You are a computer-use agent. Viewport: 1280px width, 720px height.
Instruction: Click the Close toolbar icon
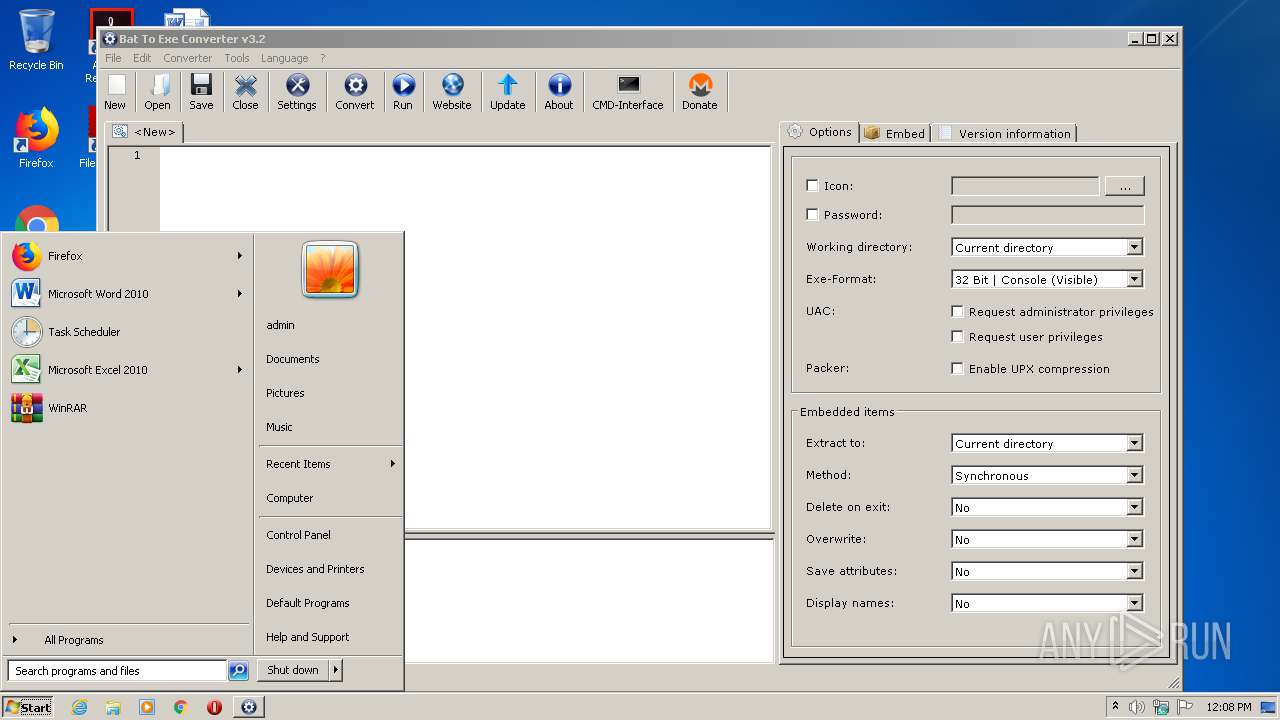click(x=245, y=85)
